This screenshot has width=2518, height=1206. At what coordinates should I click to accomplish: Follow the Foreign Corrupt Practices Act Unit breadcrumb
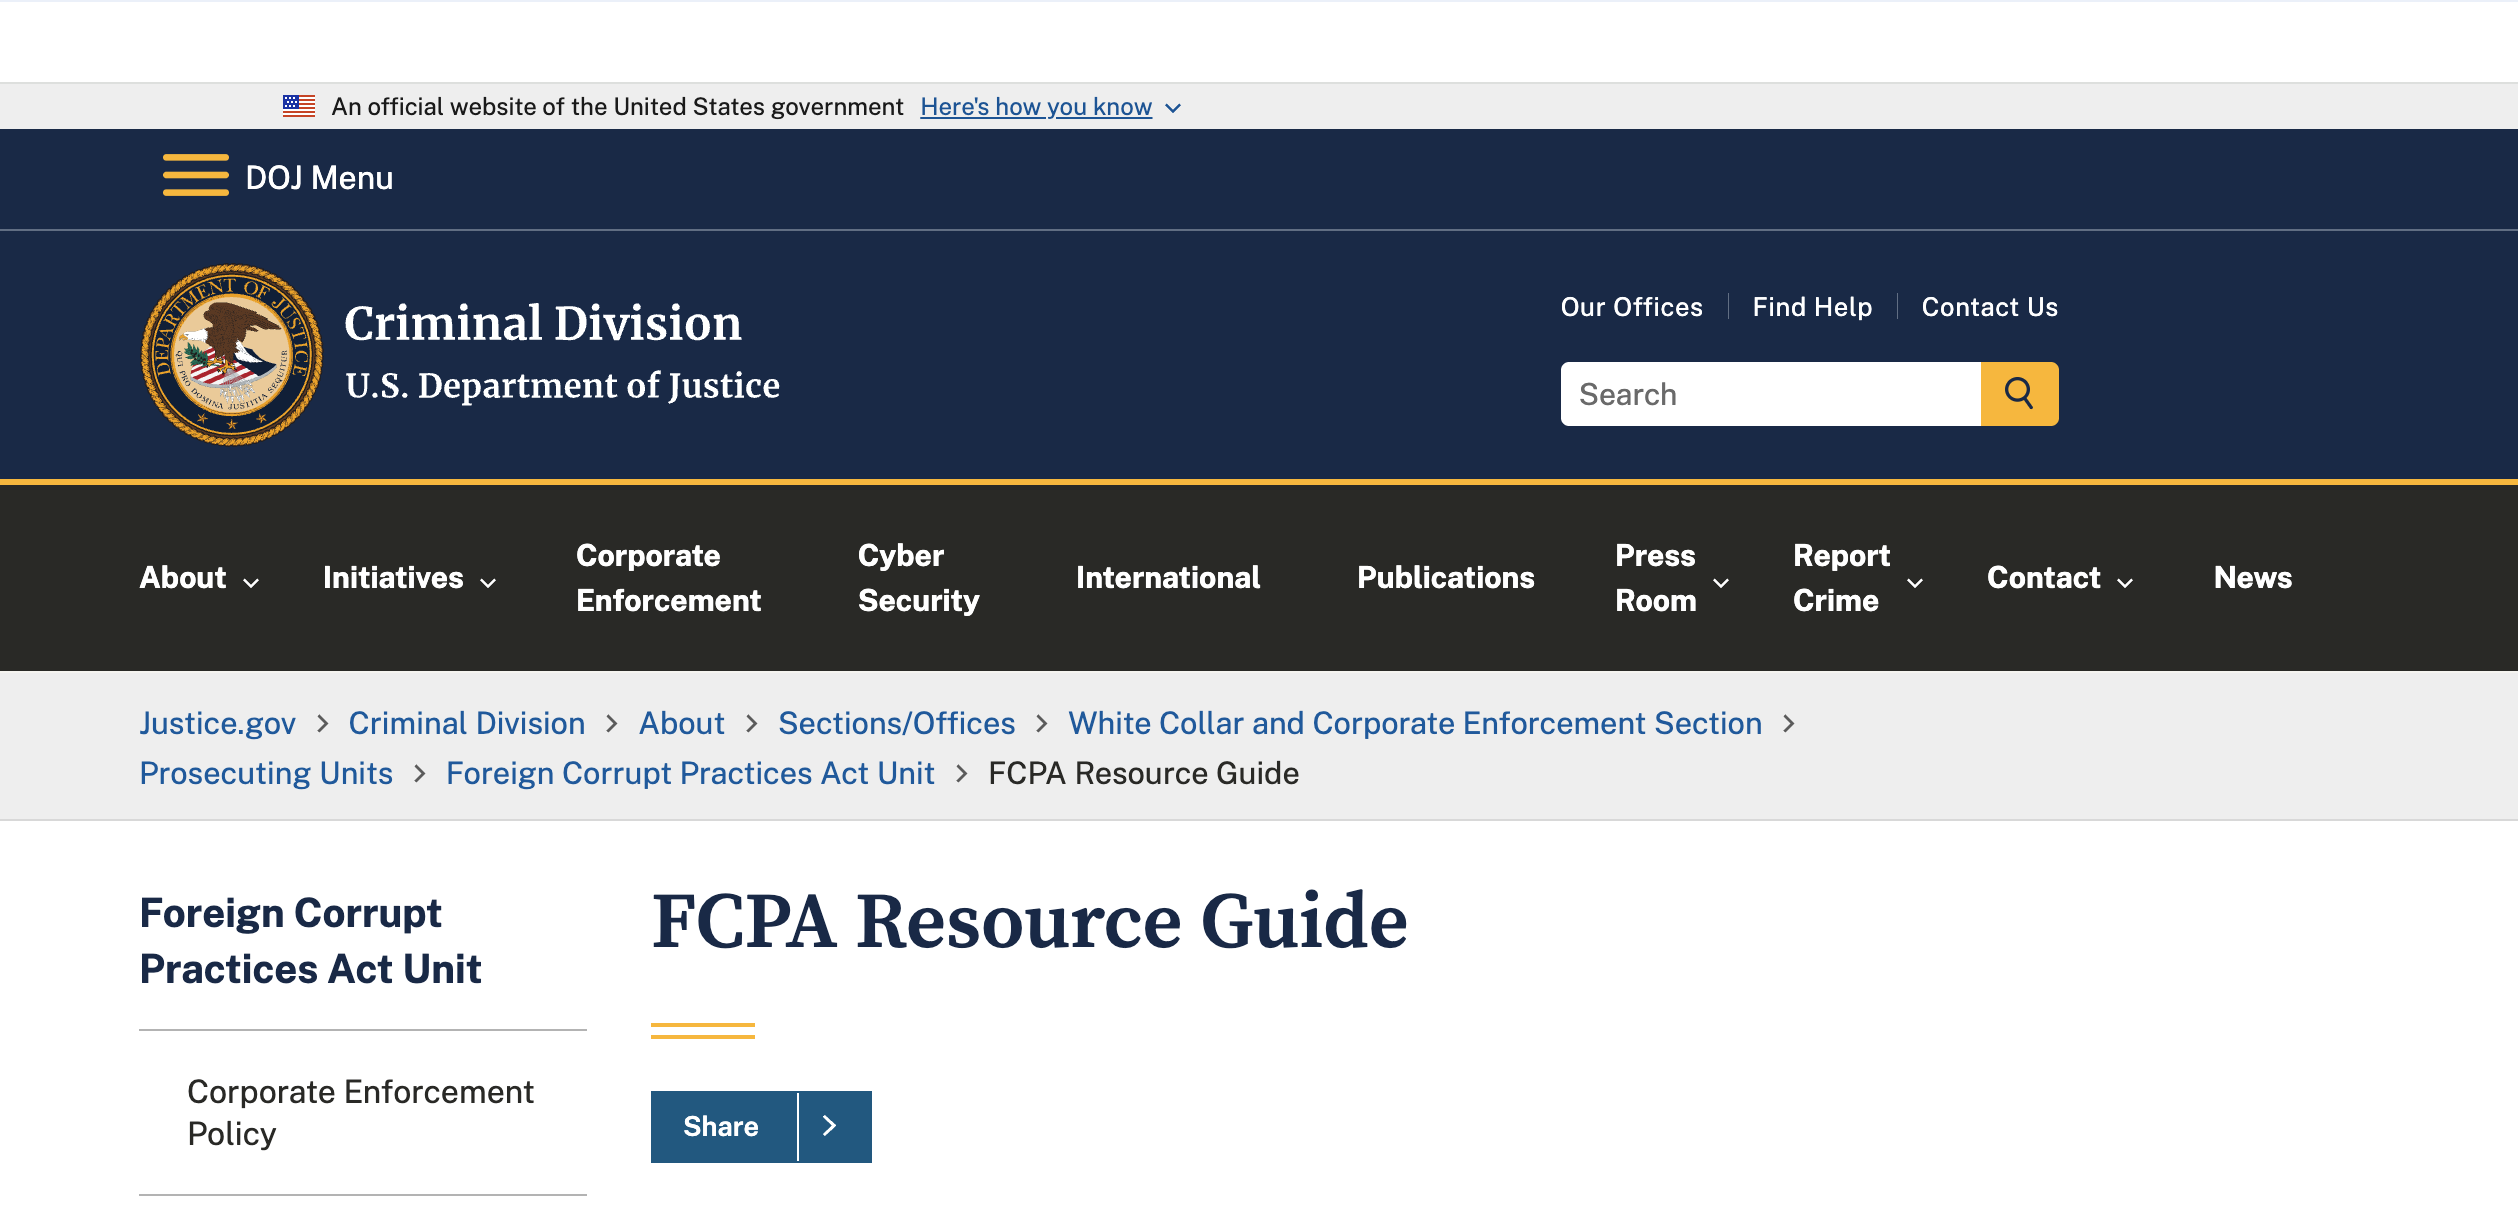690,773
